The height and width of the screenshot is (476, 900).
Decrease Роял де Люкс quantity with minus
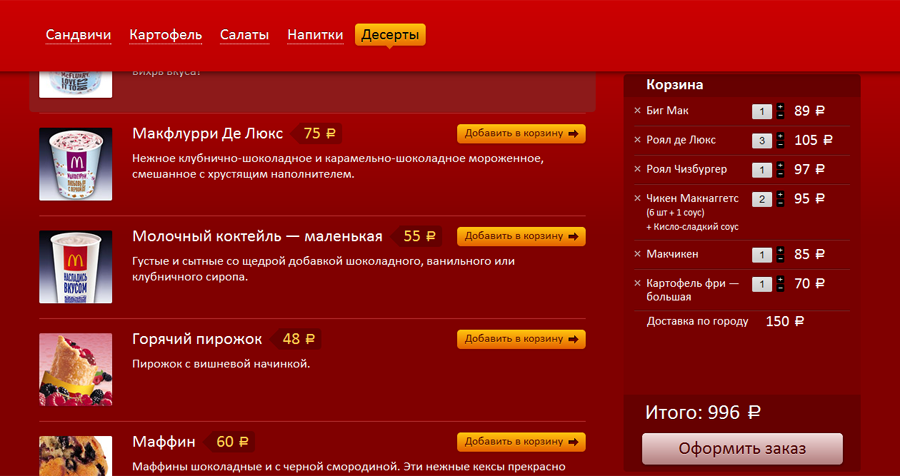click(780, 144)
